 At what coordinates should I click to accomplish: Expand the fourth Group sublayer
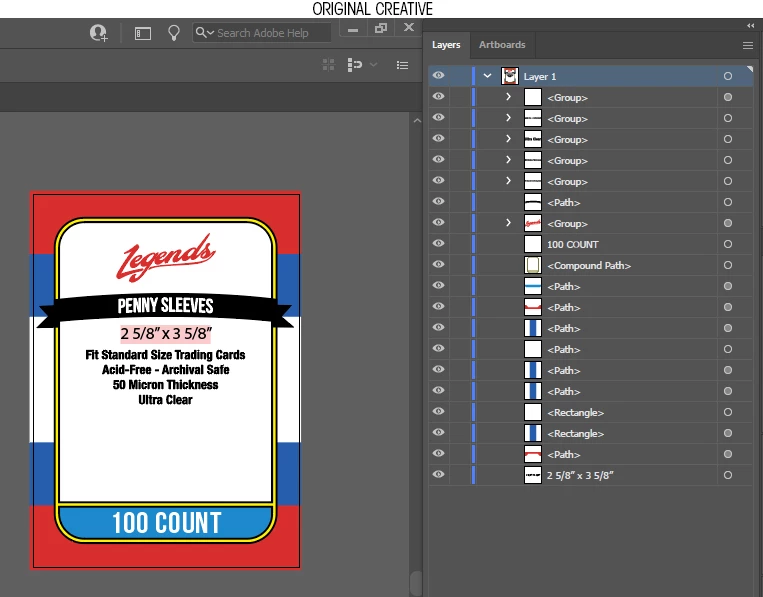(x=509, y=160)
